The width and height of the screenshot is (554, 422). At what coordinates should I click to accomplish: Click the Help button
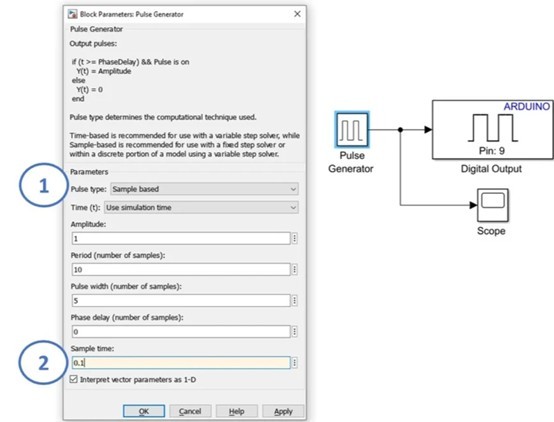coord(236,411)
